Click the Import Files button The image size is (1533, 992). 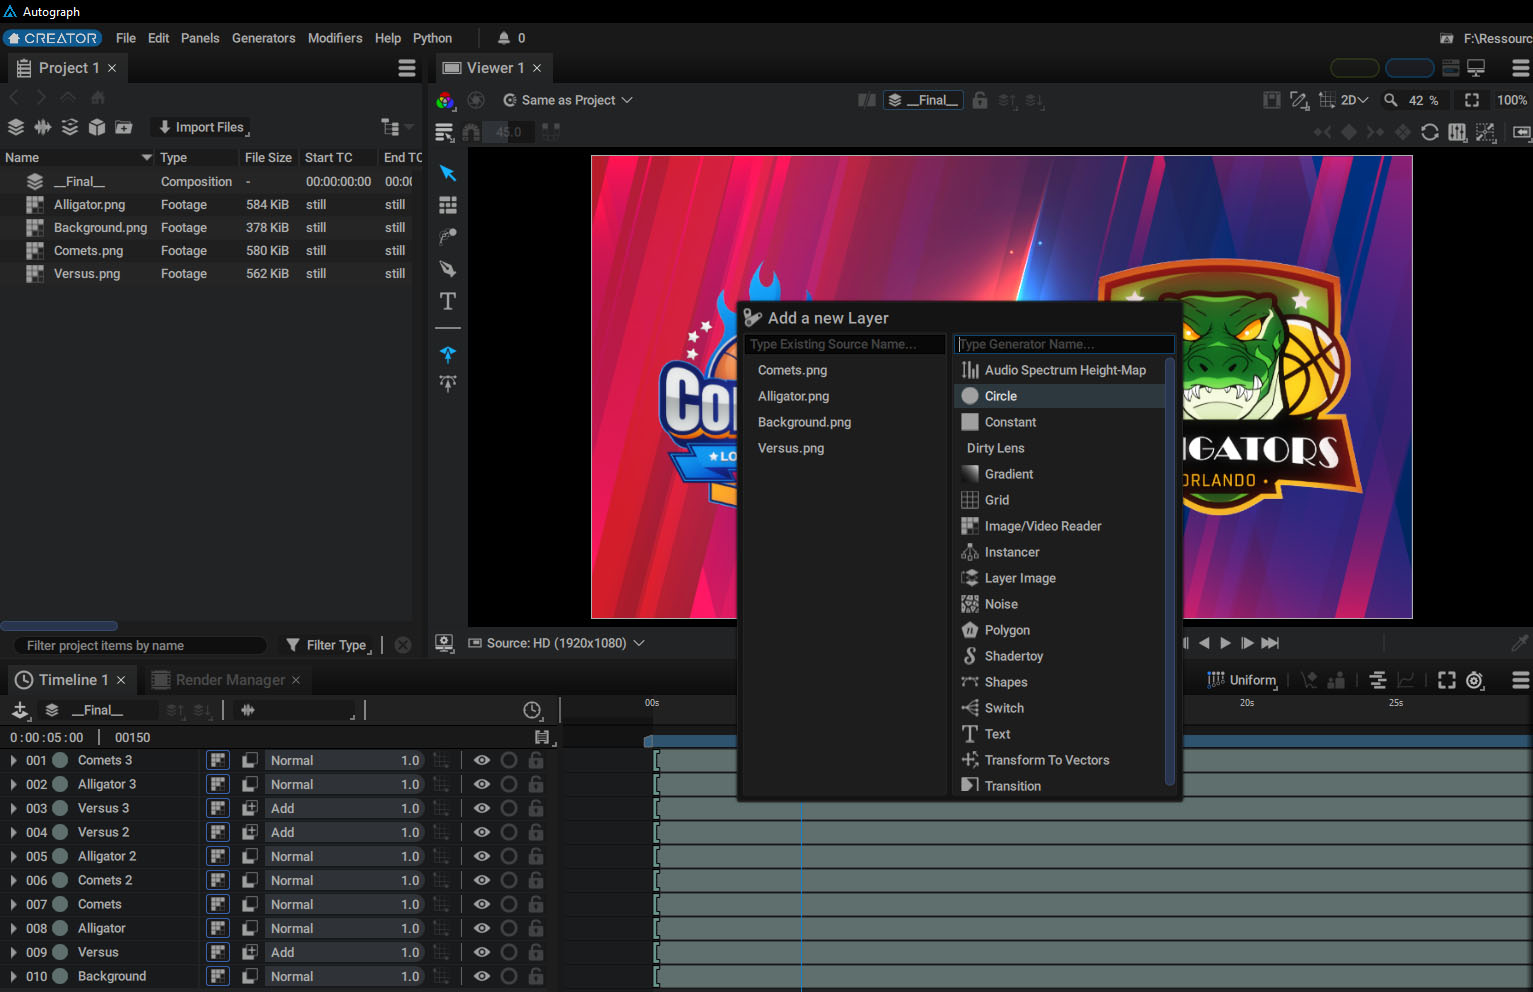[x=201, y=127]
